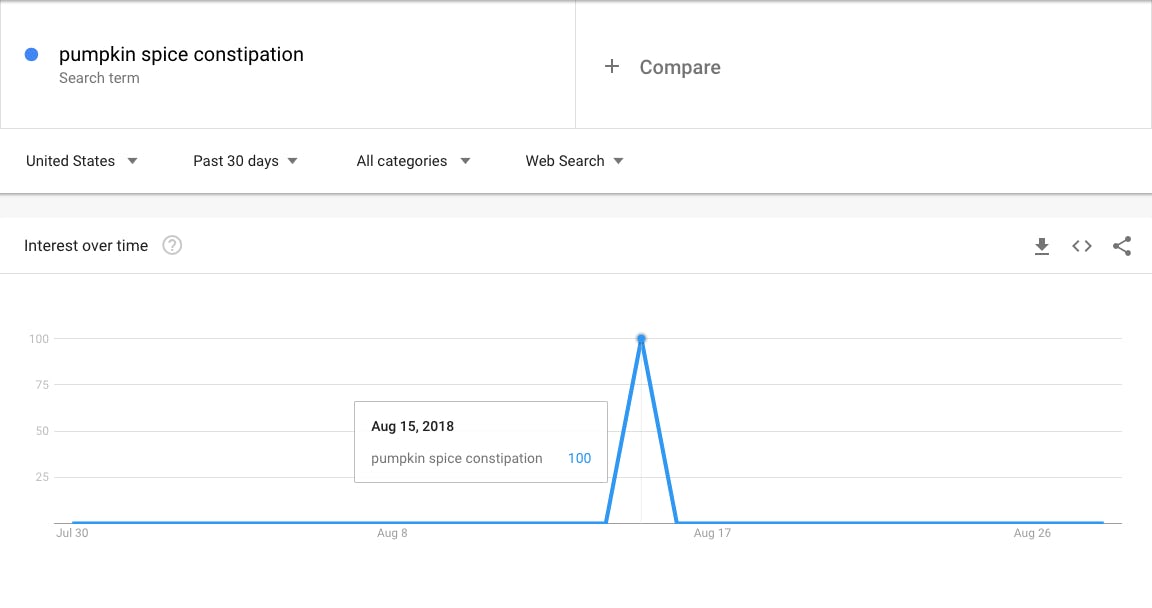Open the Past 30 days time range dropdown
The height and width of the screenshot is (608, 1152).
(246, 161)
